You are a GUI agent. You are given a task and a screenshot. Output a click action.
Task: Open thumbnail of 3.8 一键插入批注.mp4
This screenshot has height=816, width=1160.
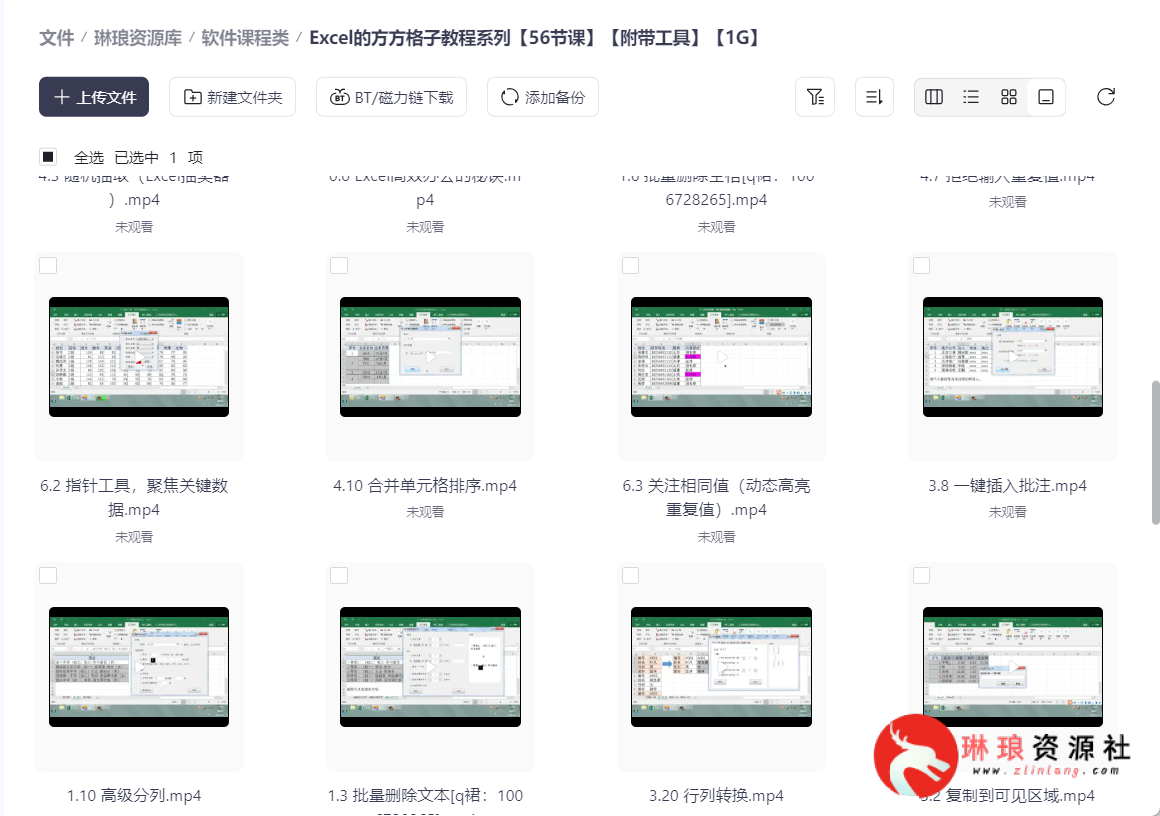(x=1013, y=357)
